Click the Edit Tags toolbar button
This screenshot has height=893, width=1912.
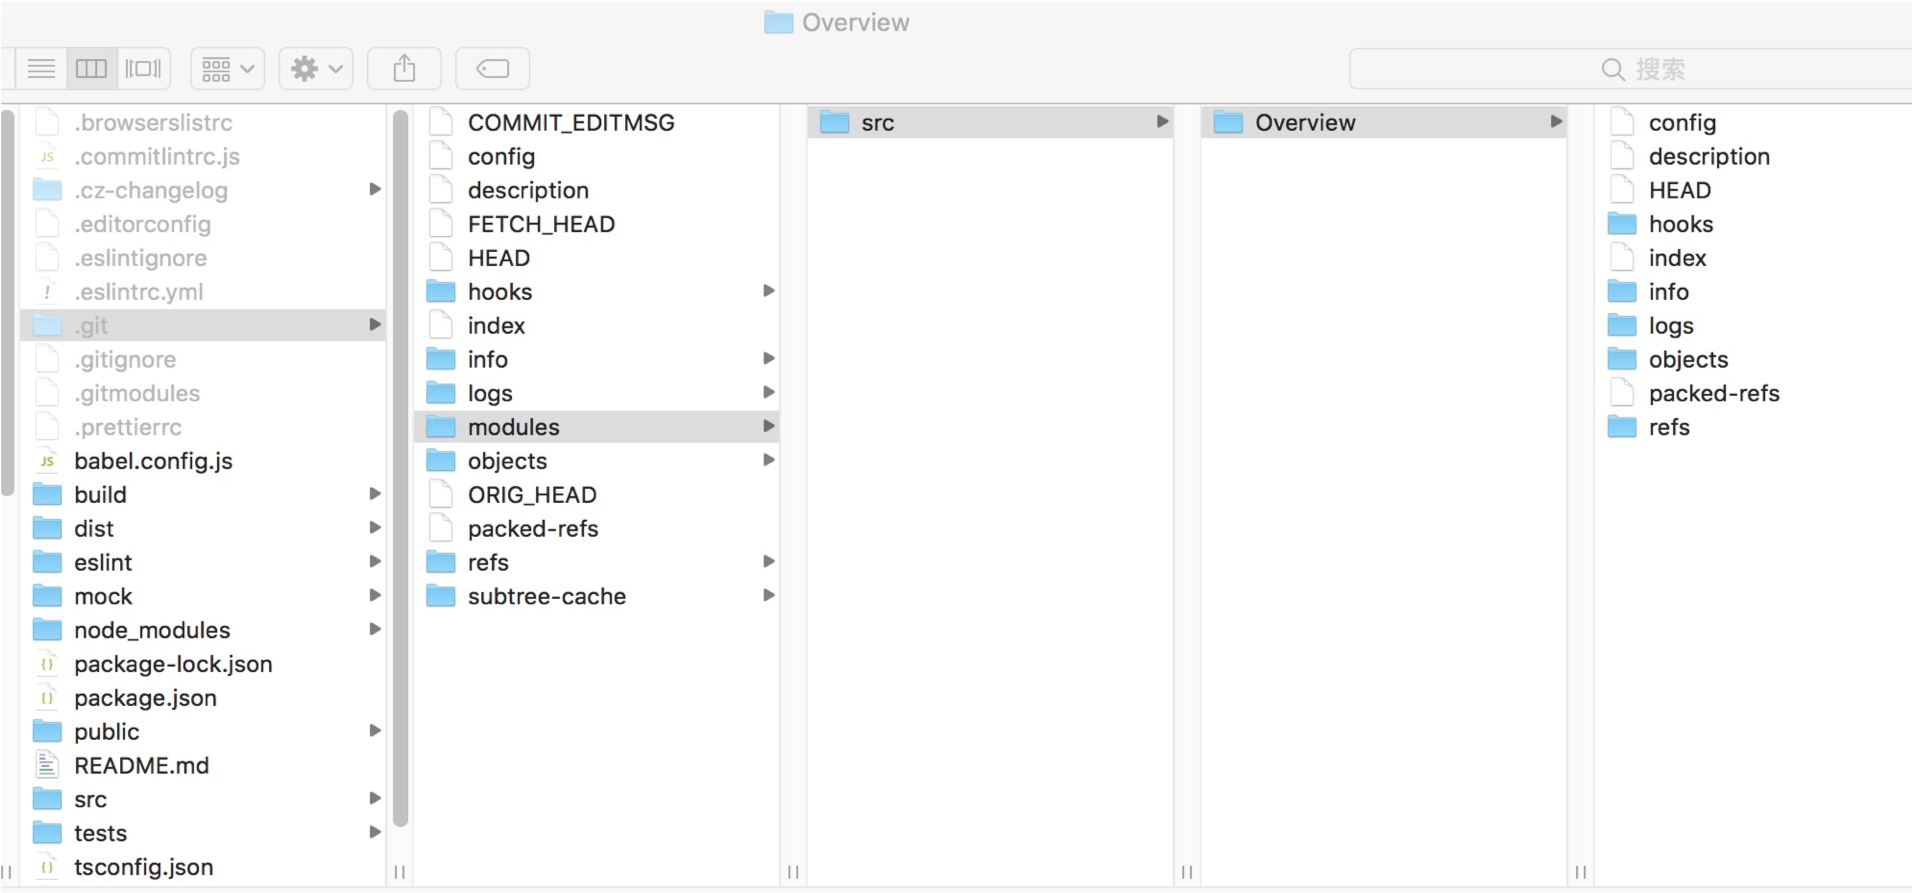492,69
